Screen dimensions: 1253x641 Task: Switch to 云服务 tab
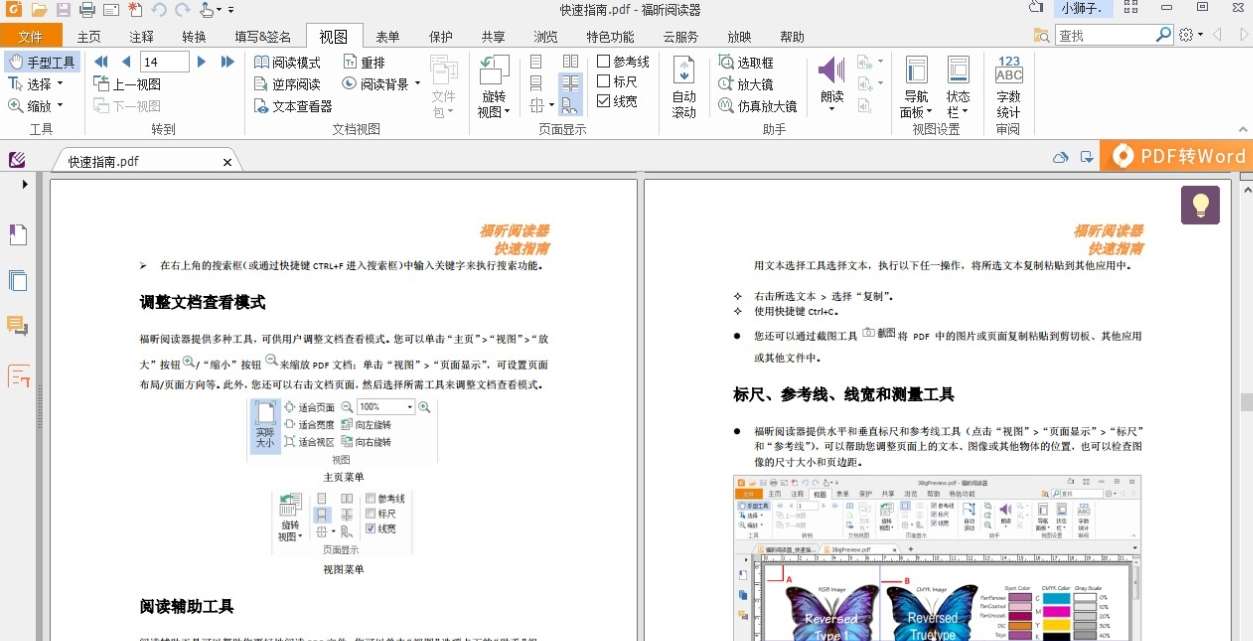(680, 37)
